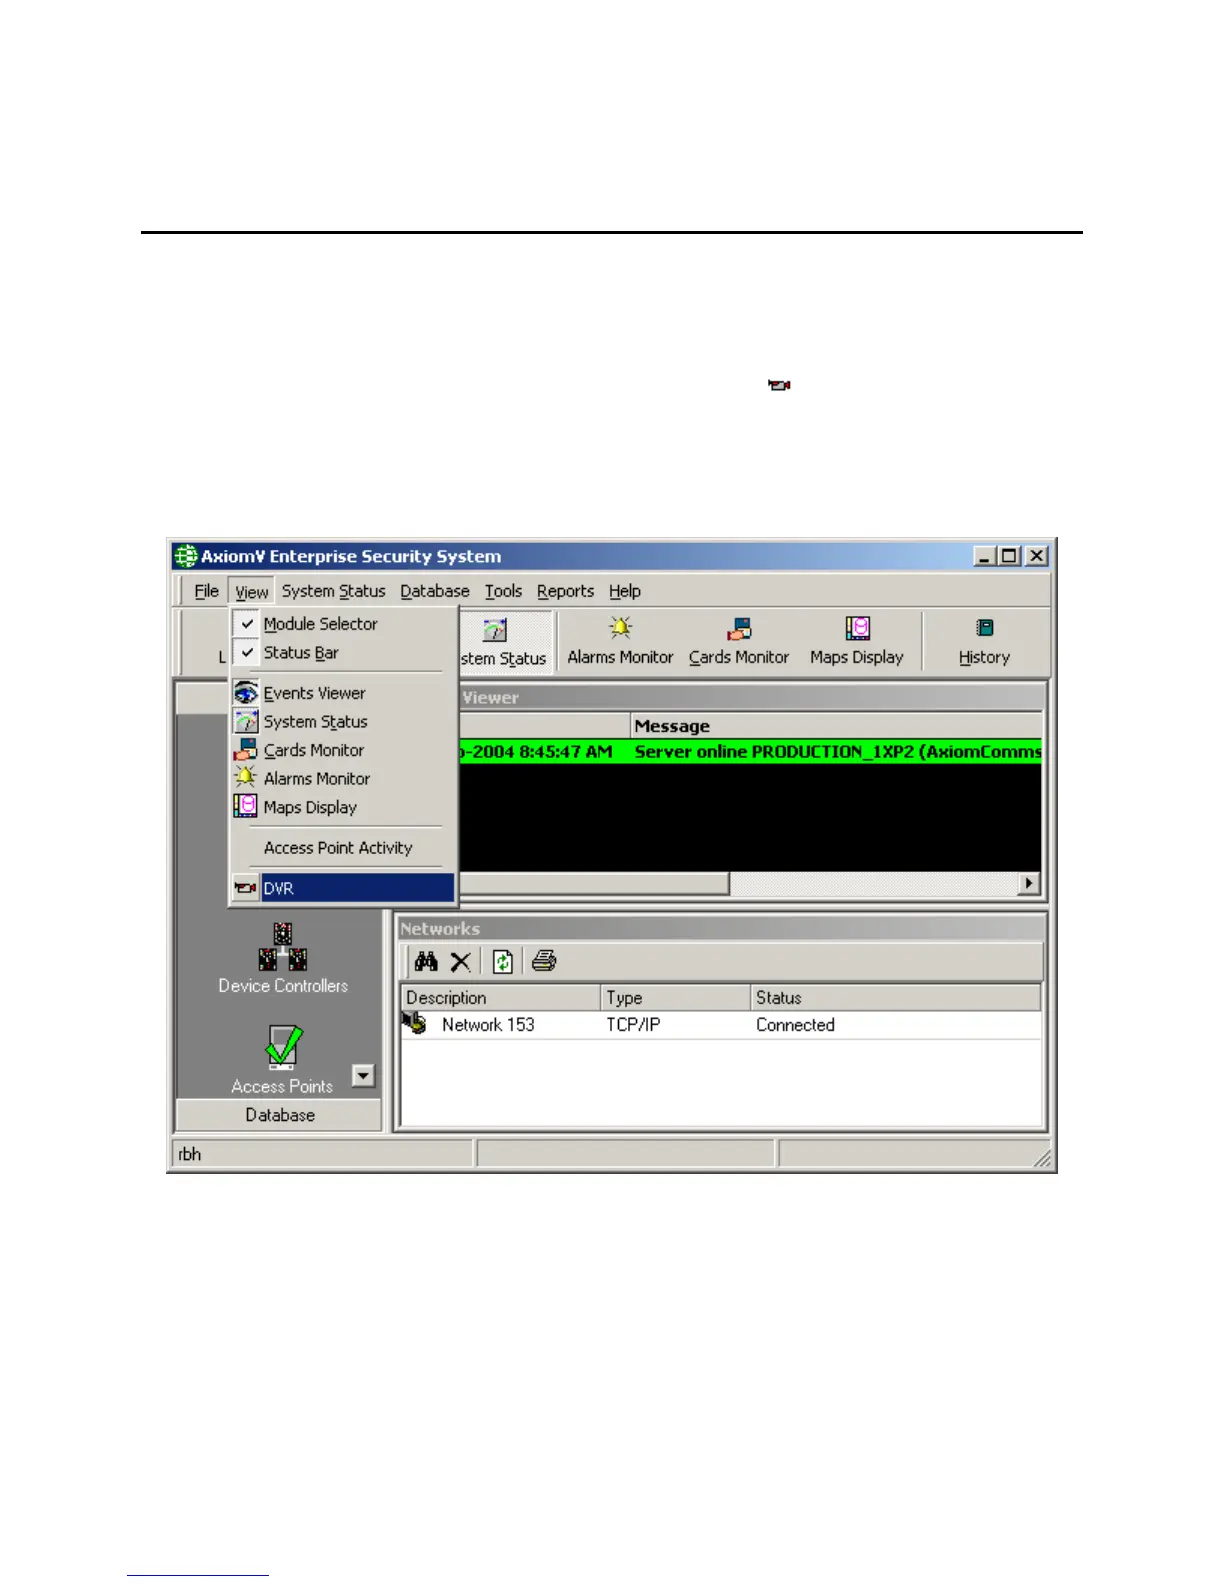Click the Connected status cell
Viewport: 1224px width, 1584px height.
(x=795, y=1025)
